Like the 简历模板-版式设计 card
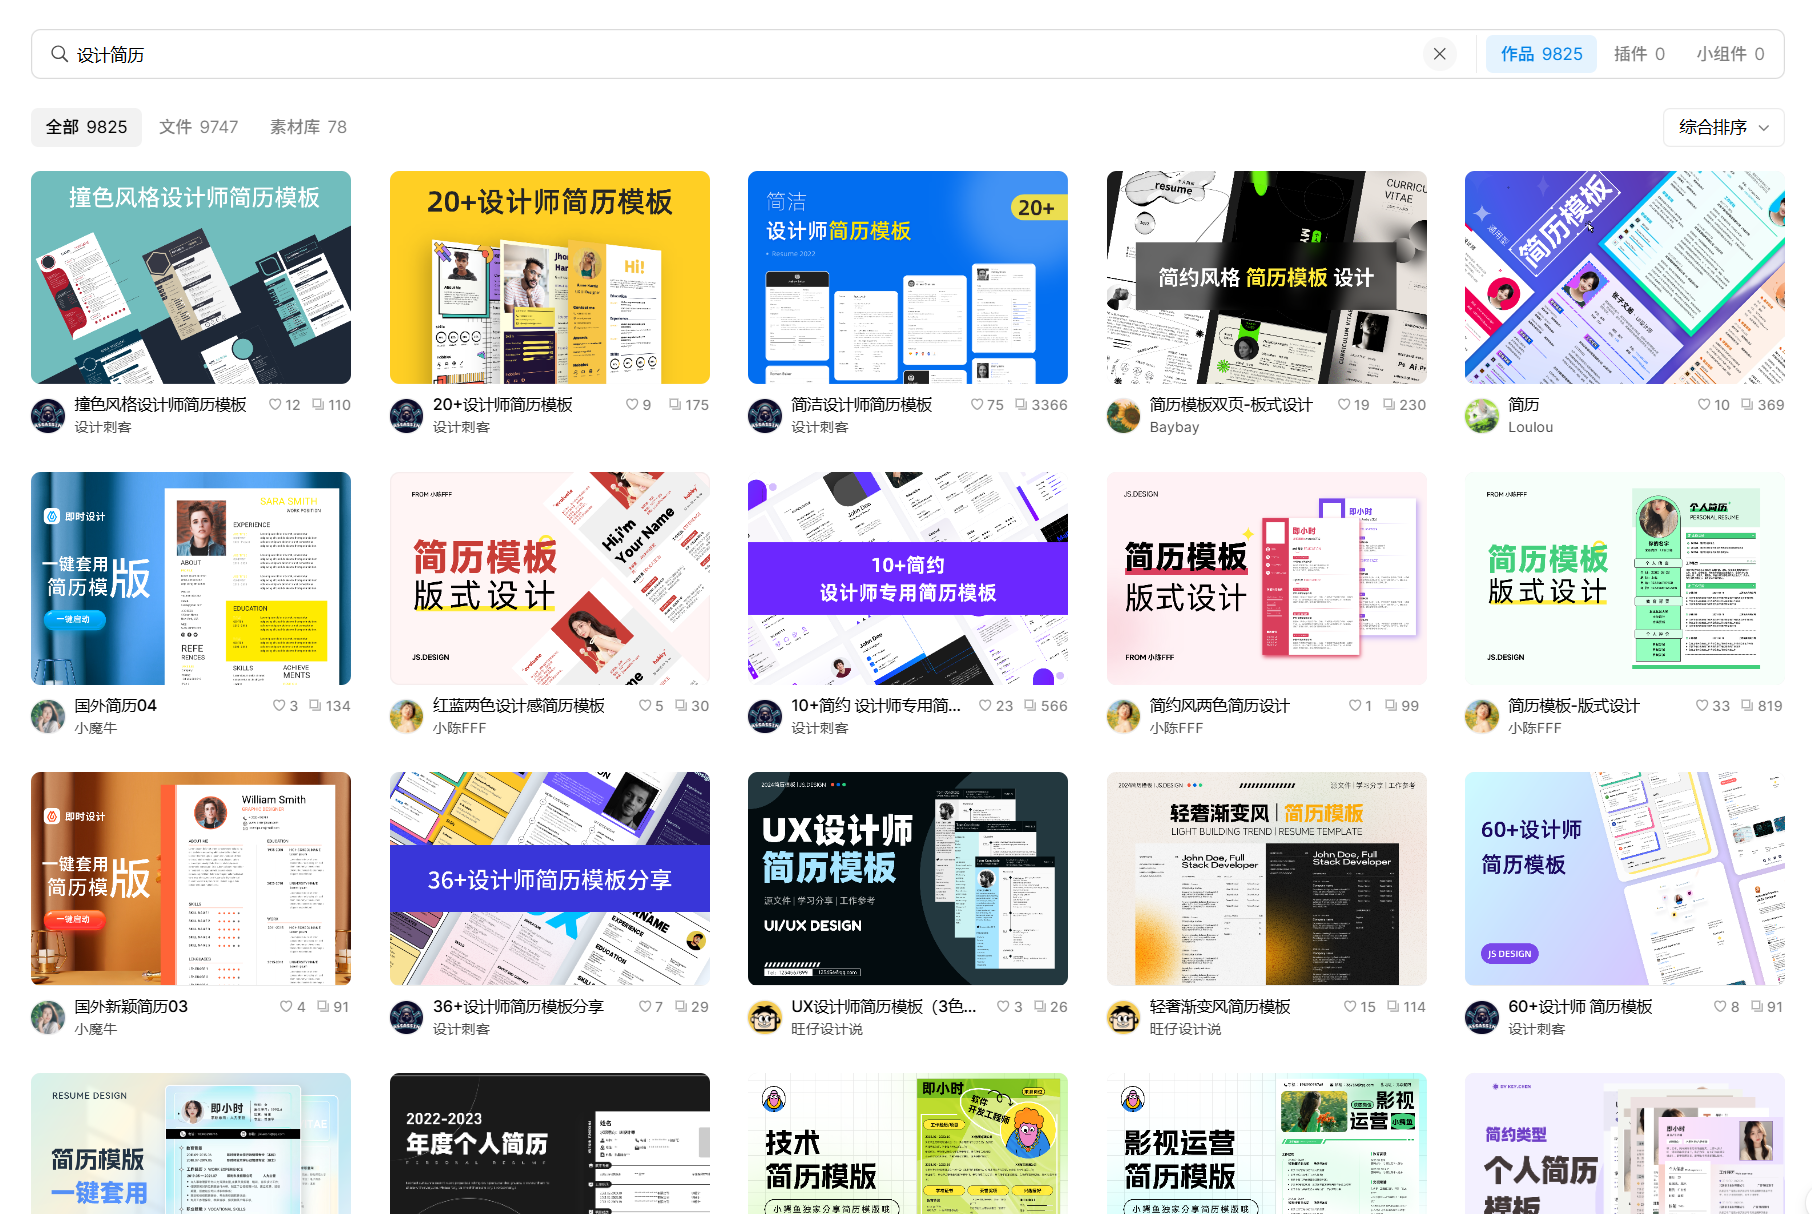The image size is (1812, 1214). click(1702, 706)
